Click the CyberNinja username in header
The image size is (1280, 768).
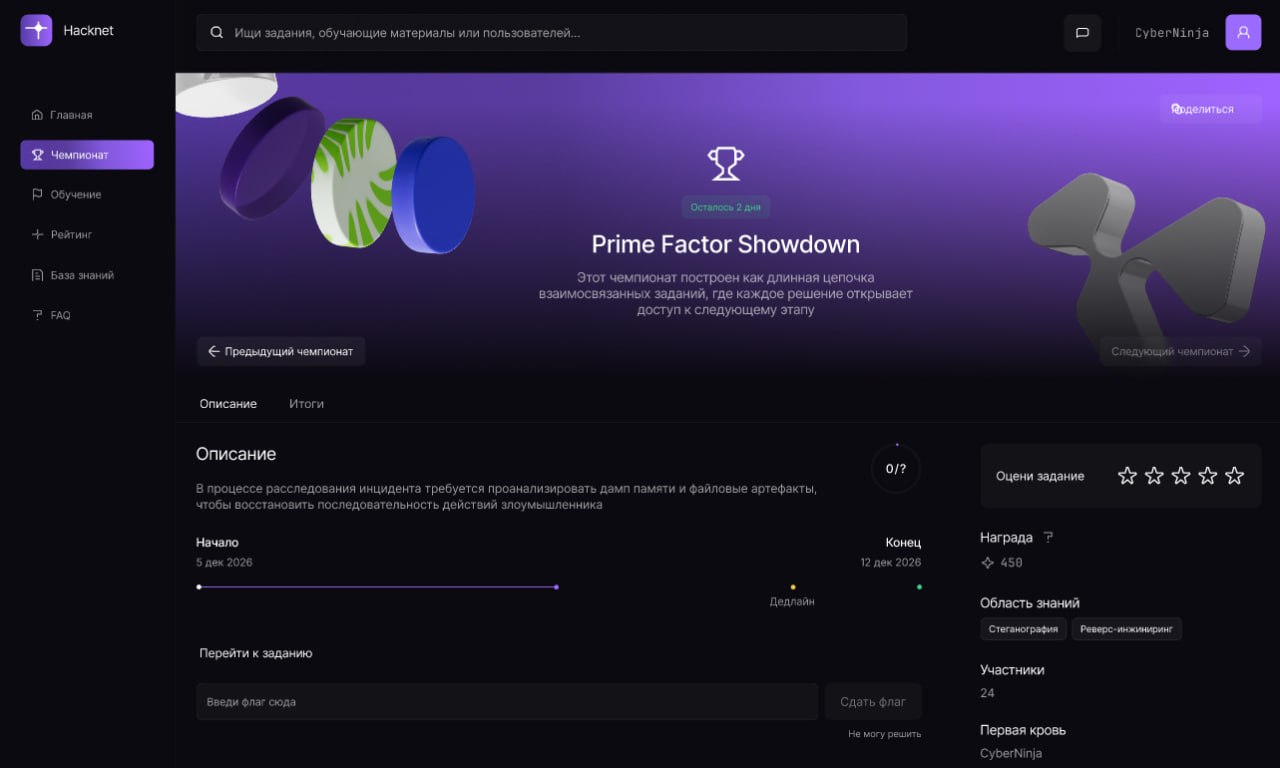click(x=1172, y=33)
